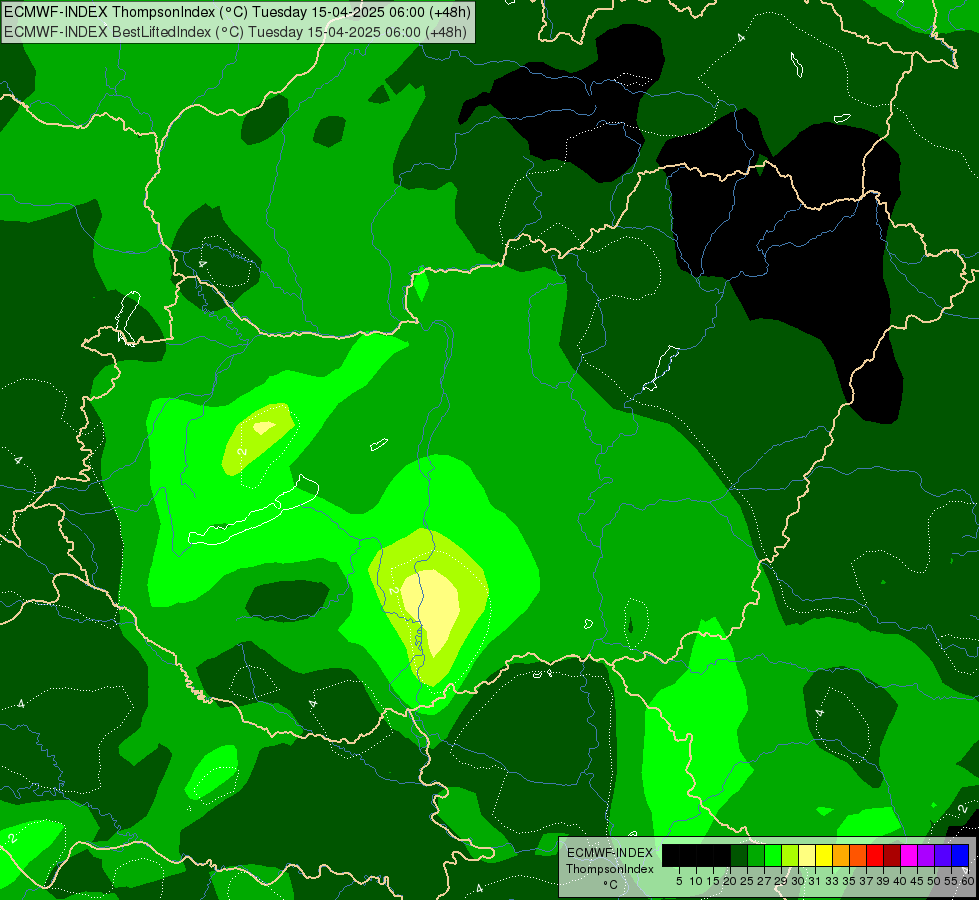Click the legend value label 20
The width and height of the screenshot is (979, 900).
pyautogui.click(x=730, y=881)
